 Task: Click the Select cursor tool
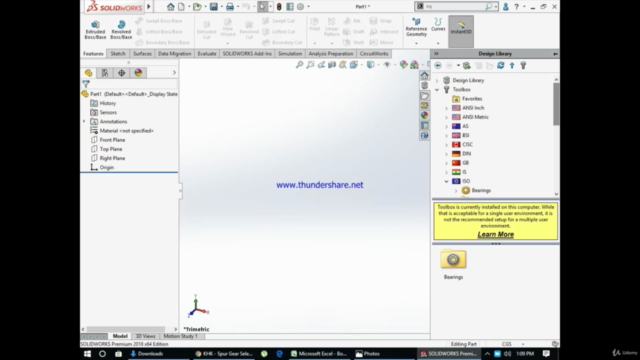262,7
